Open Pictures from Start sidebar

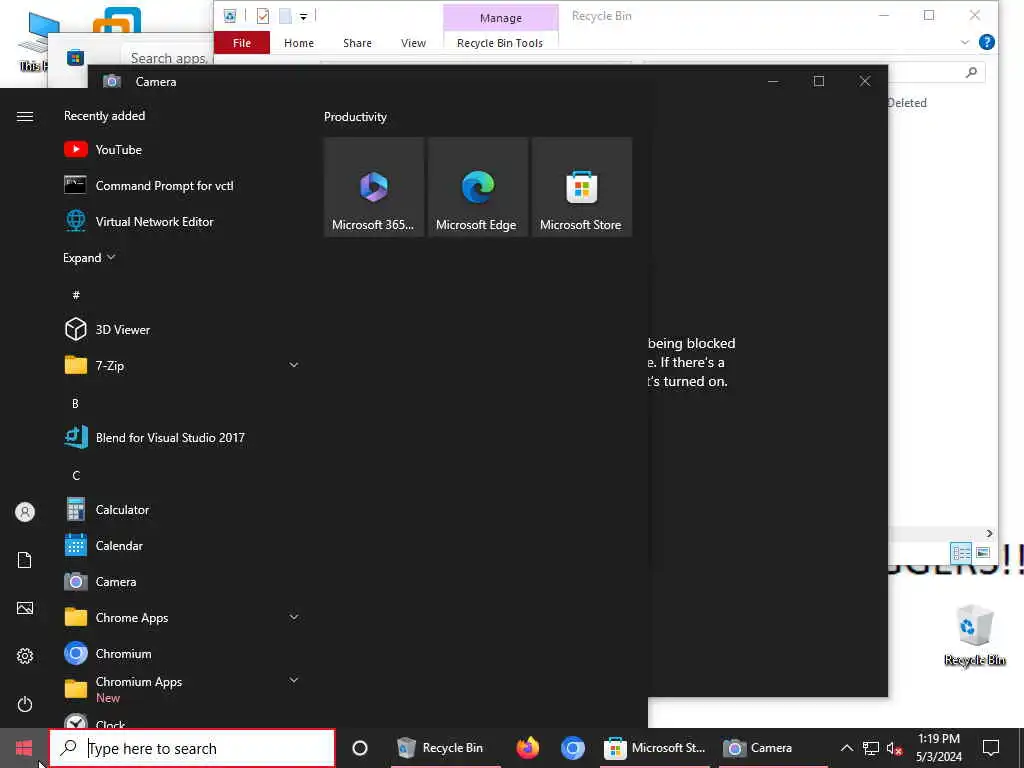[25, 608]
